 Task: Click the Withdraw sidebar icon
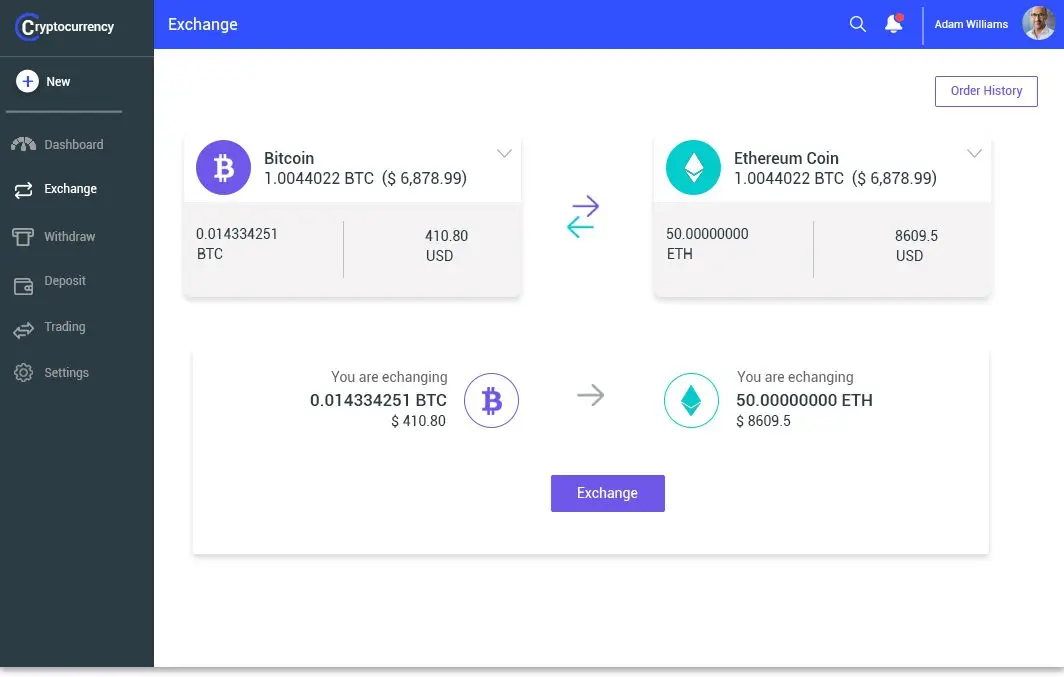point(23,236)
